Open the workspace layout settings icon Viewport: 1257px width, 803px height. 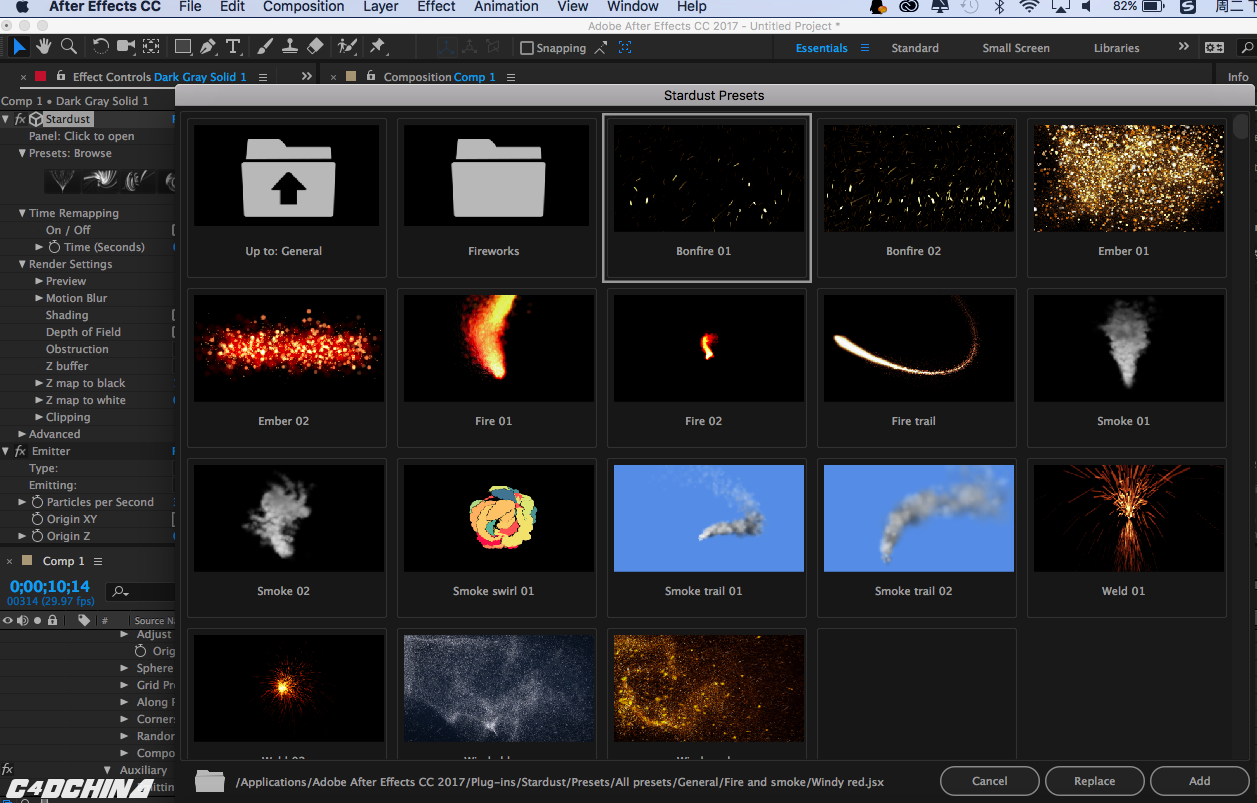[x=1214, y=48]
